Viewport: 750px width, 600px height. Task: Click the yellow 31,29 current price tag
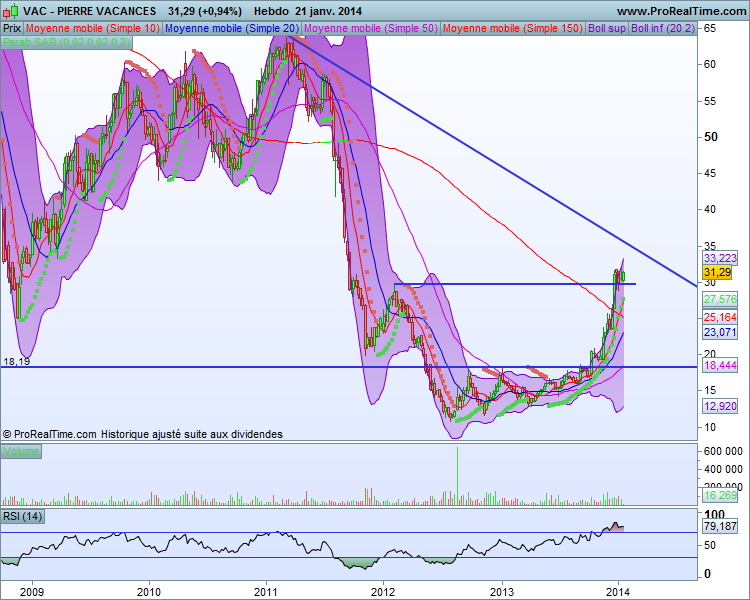pyautogui.click(x=717, y=272)
